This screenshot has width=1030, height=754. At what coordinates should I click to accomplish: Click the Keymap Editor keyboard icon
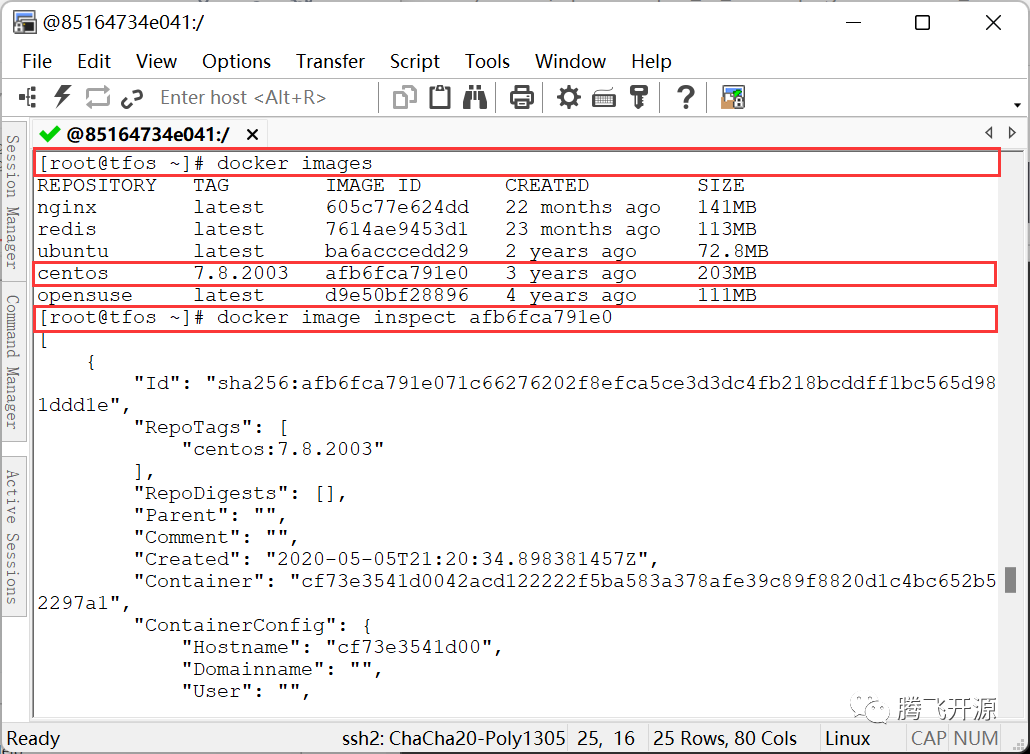604,99
